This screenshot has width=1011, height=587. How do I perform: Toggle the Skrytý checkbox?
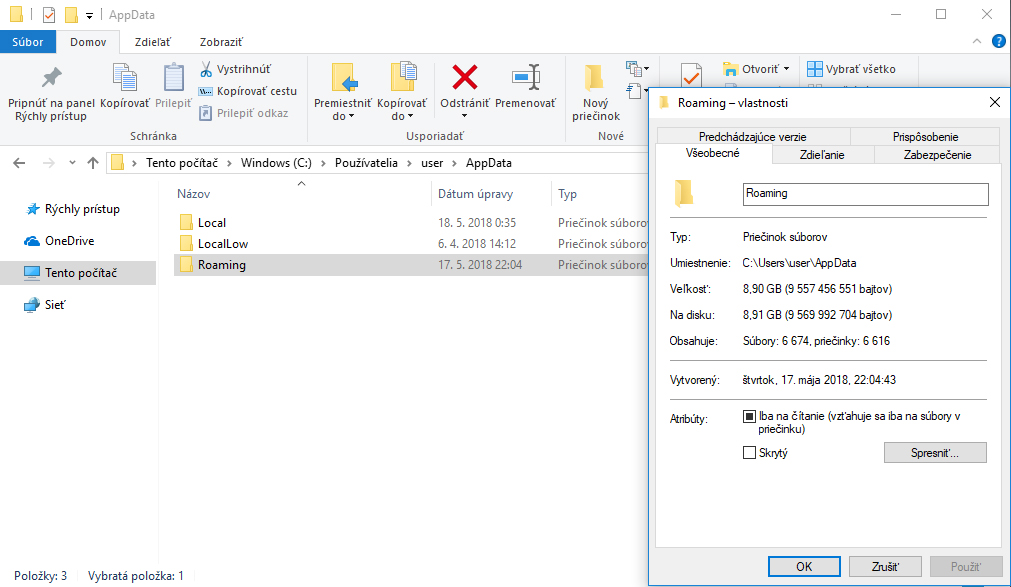pos(749,453)
